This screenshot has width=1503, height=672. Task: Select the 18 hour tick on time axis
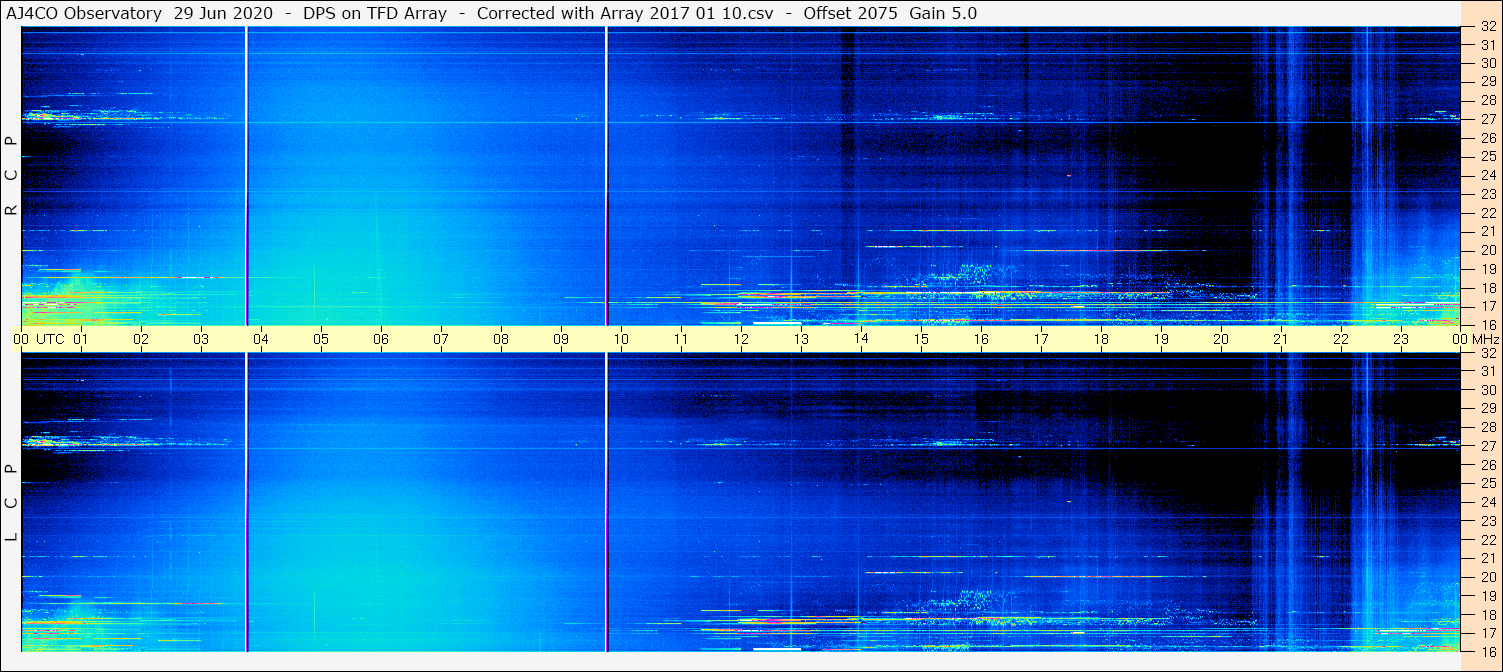(x=1101, y=339)
